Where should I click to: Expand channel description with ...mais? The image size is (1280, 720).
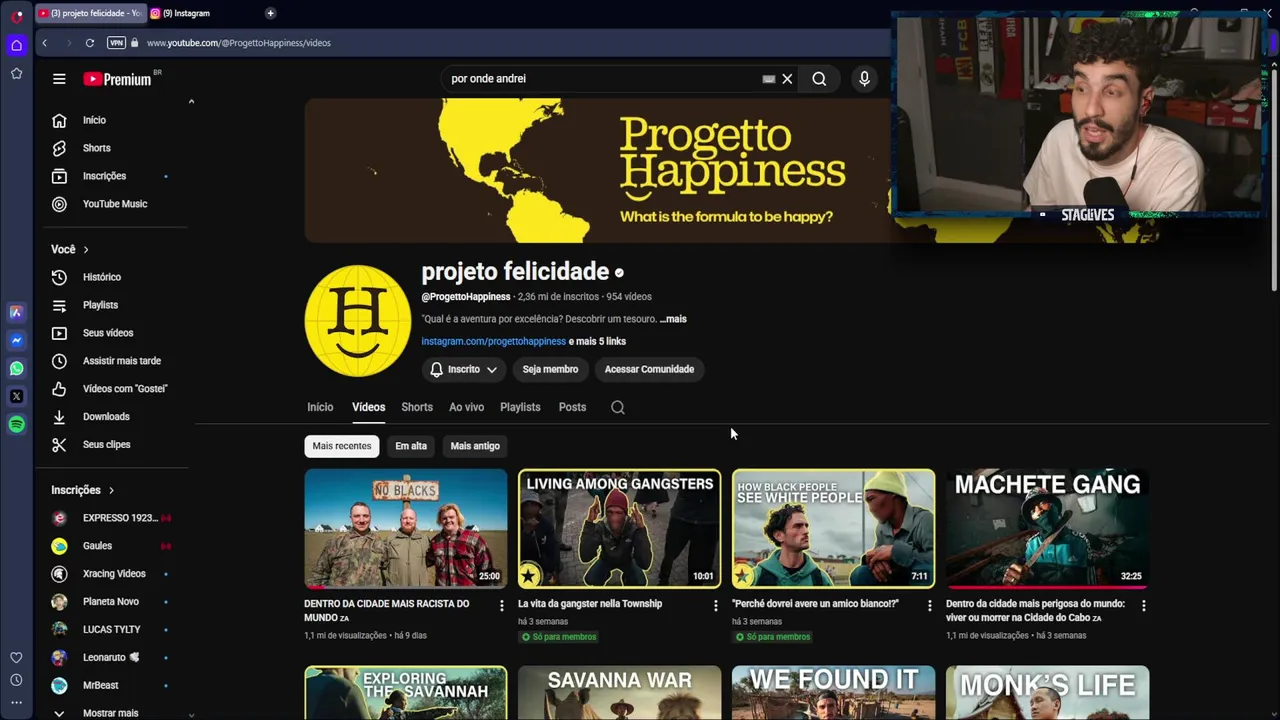pyautogui.click(x=673, y=319)
